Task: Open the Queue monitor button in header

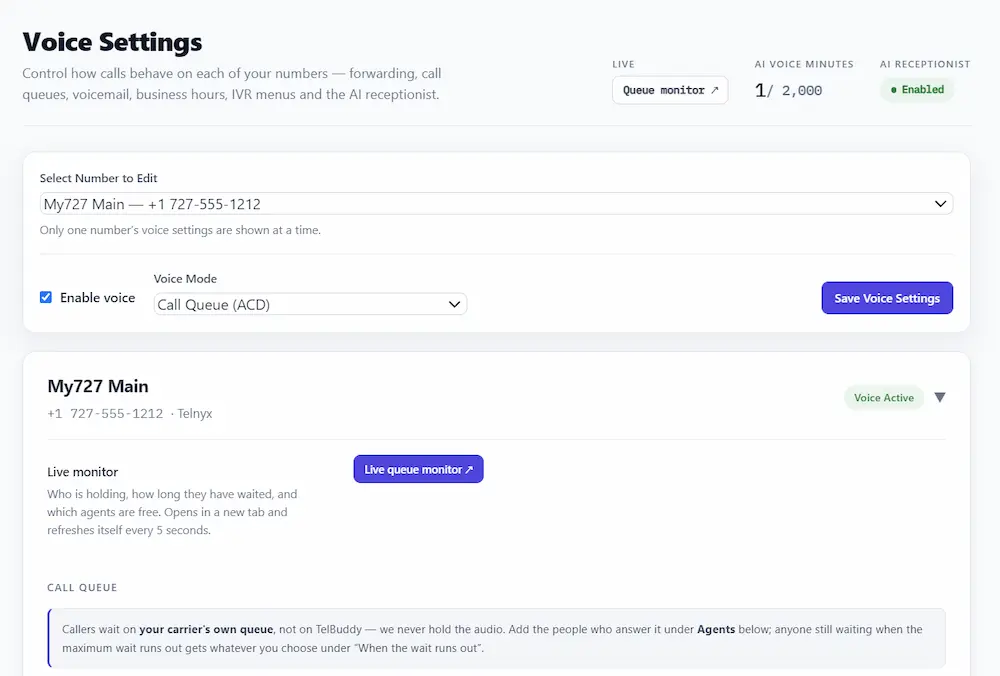Action: pyautogui.click(x=670, y=90)
